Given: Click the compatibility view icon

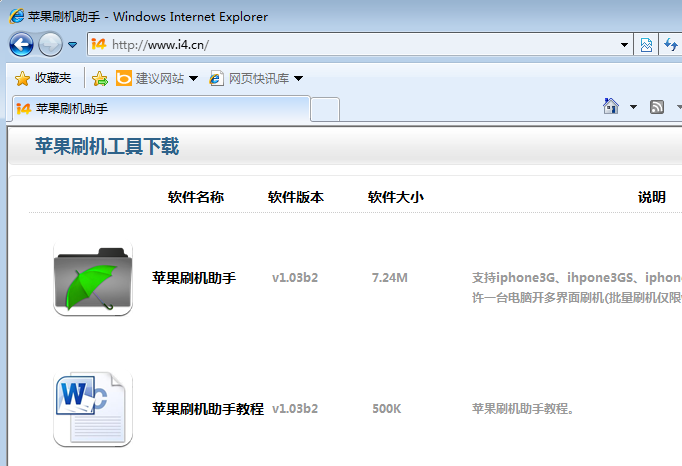Looking at the screenshot, I should click(646, 45).
